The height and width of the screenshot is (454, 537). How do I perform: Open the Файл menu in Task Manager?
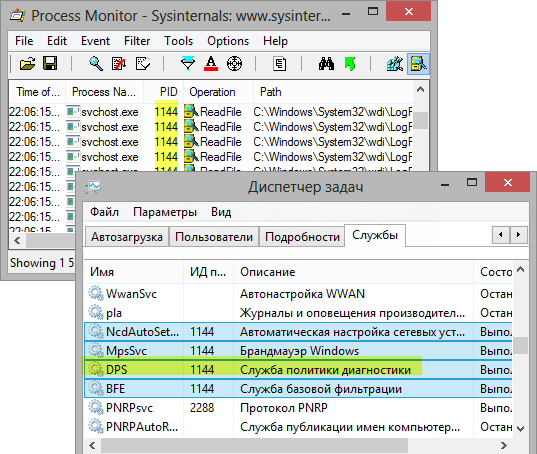(104, 212)
